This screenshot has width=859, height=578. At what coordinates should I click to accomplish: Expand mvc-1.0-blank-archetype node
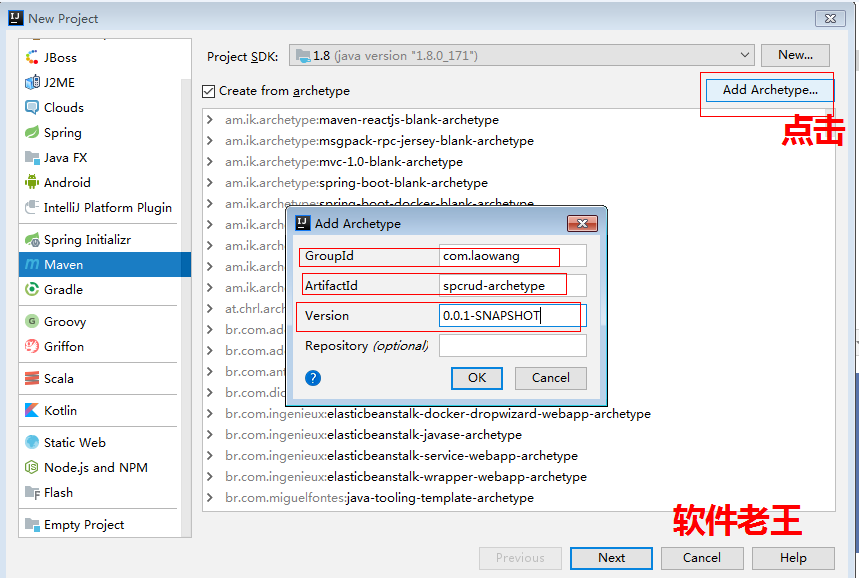point(210,162)
